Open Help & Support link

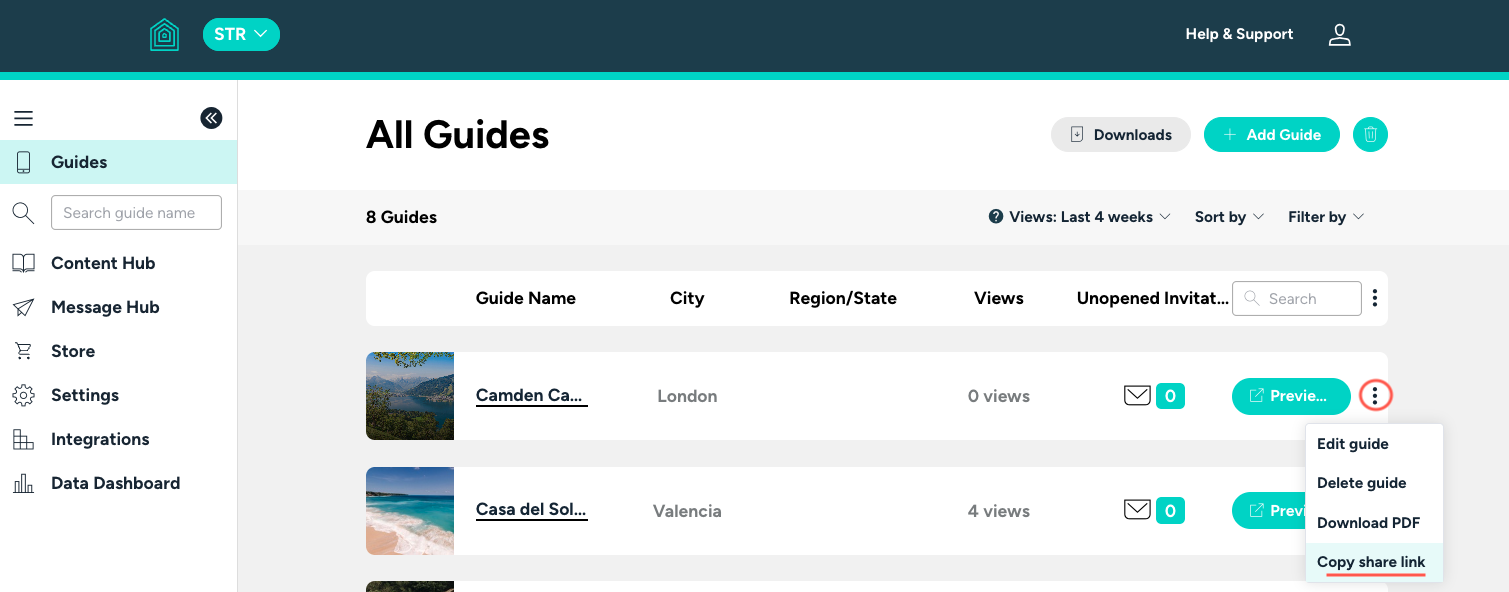click(x=1239, y=34)
